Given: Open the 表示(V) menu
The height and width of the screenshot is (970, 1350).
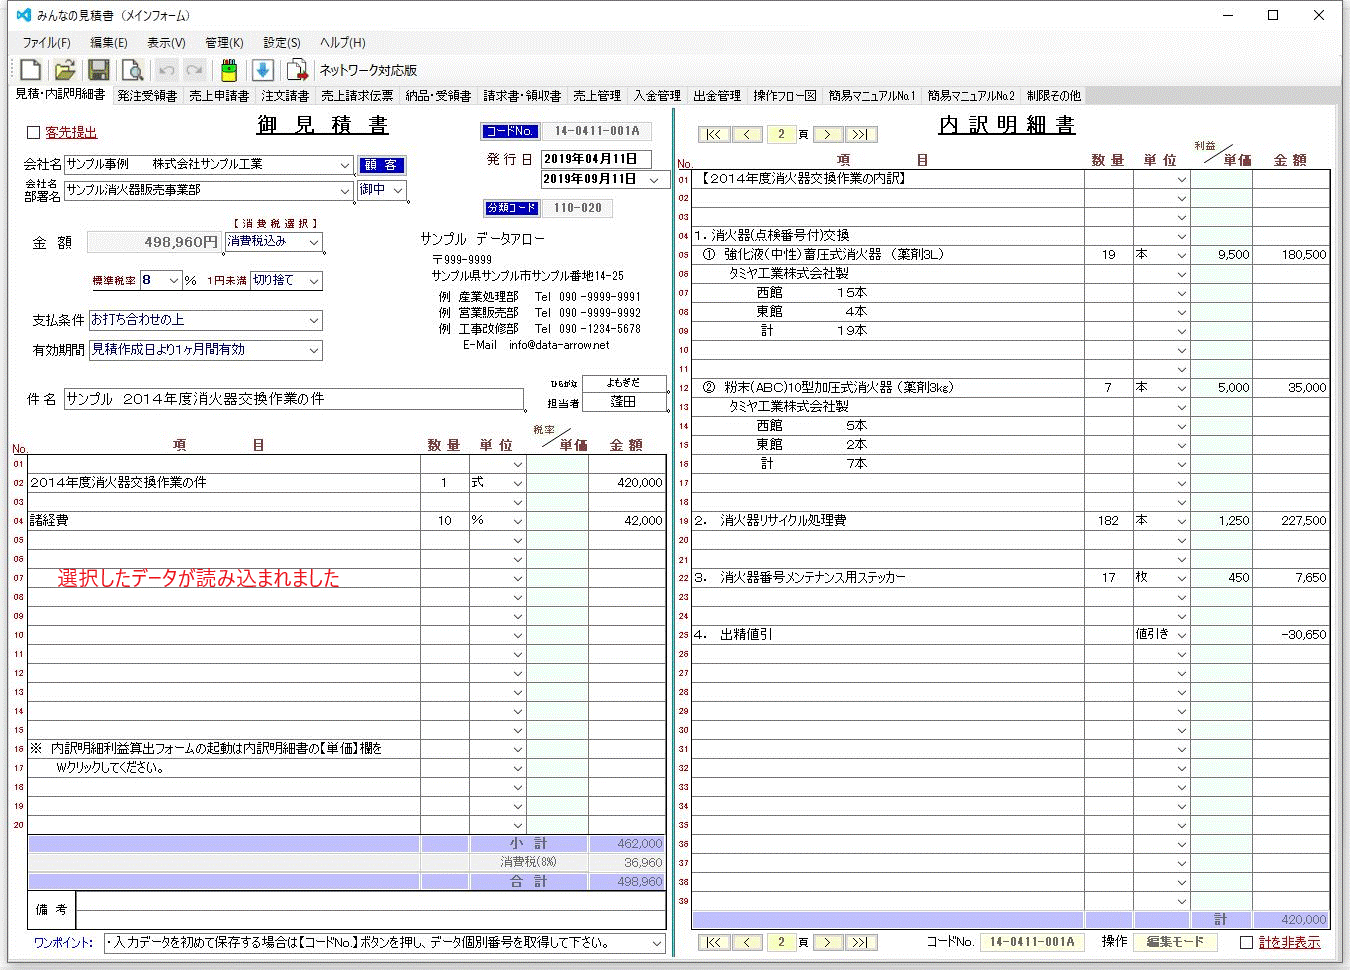Looking at the screenshot, I should point(166,43).
